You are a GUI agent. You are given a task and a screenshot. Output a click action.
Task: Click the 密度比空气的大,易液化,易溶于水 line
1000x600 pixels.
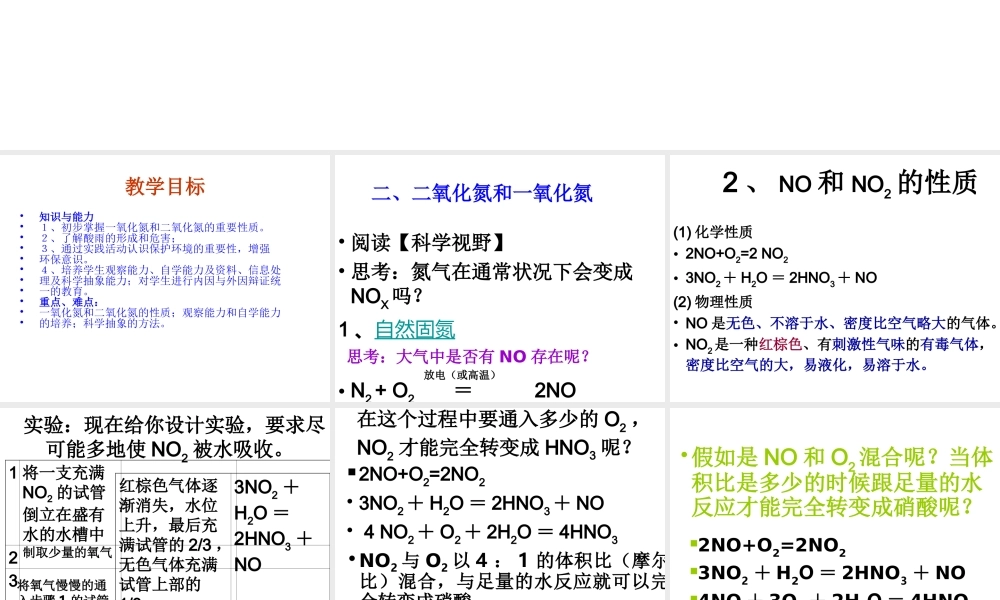pyautogui.click(x=807, y=365)
